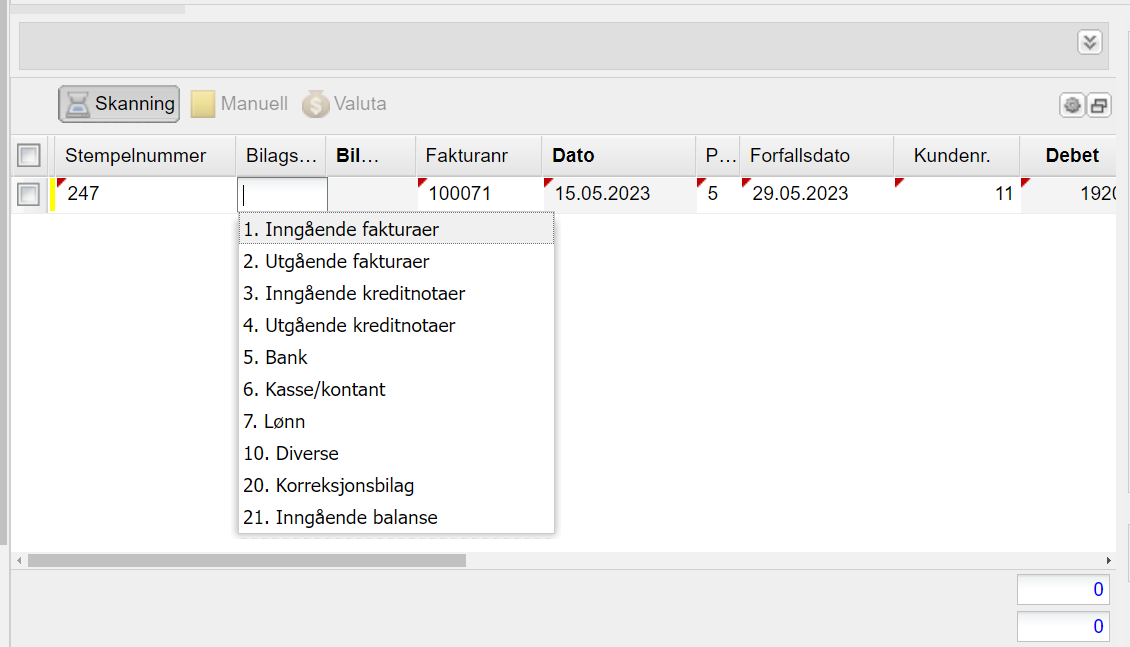Select '2. Utgående fakturaer' option
Image resolution: width=1130 pixels, height=647 pixels.
pos(336,262)
